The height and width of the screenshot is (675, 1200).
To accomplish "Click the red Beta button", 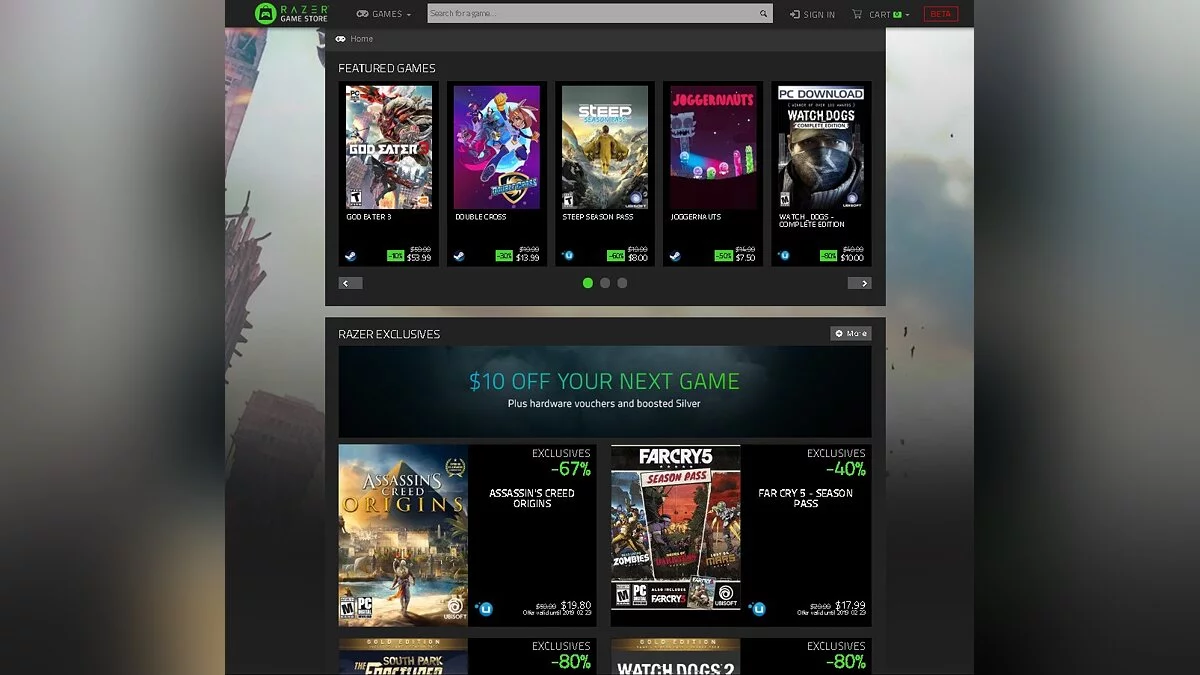I will (940, 14).
